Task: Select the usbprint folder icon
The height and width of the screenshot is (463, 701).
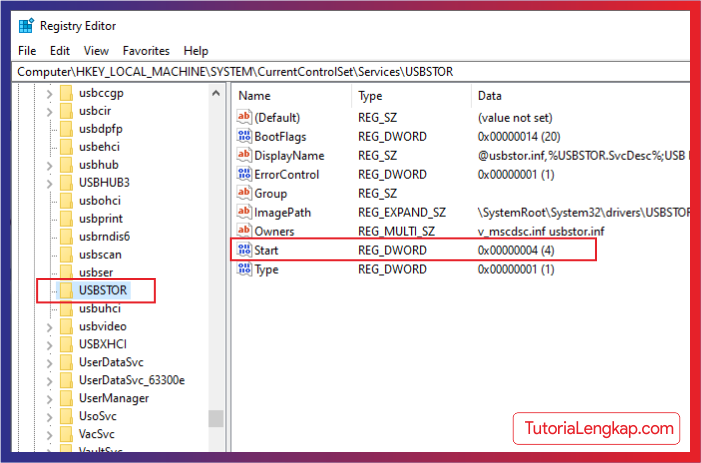Action: point(66,219)
